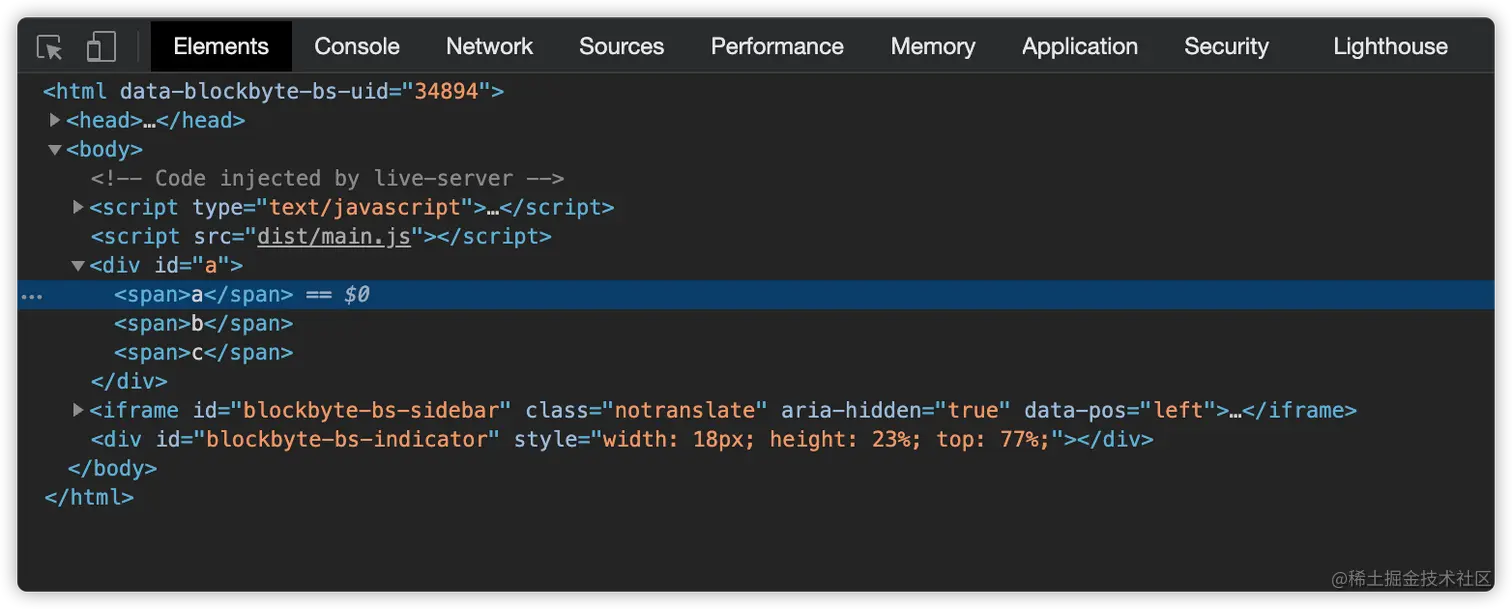Select the live-server comment line
The image size is (1512, 609).
[x=327, y=179]
